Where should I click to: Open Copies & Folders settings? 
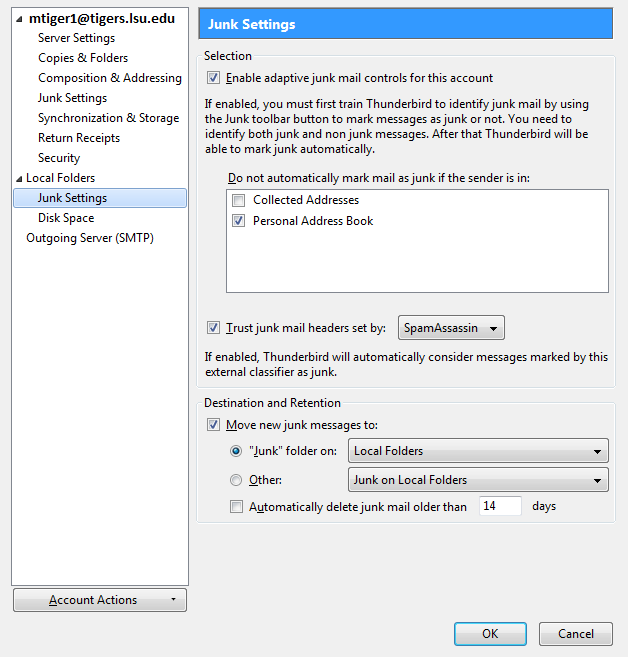pos(83,58)
